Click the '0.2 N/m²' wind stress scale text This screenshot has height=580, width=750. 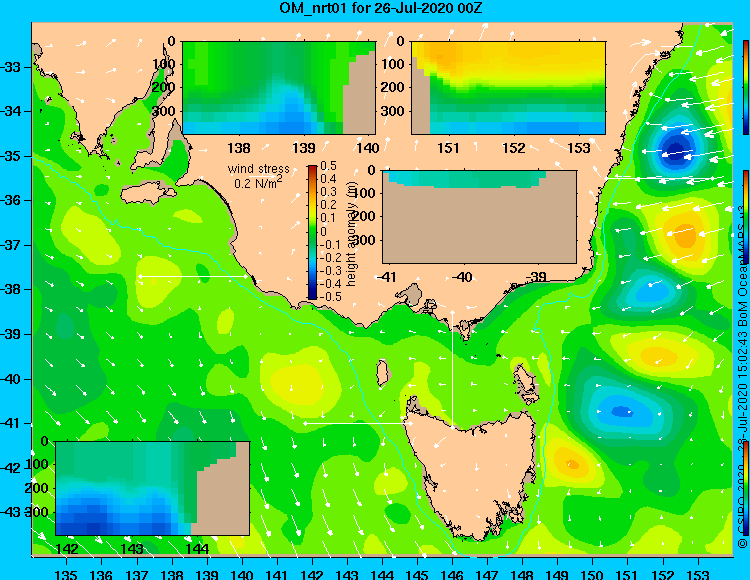258,182
